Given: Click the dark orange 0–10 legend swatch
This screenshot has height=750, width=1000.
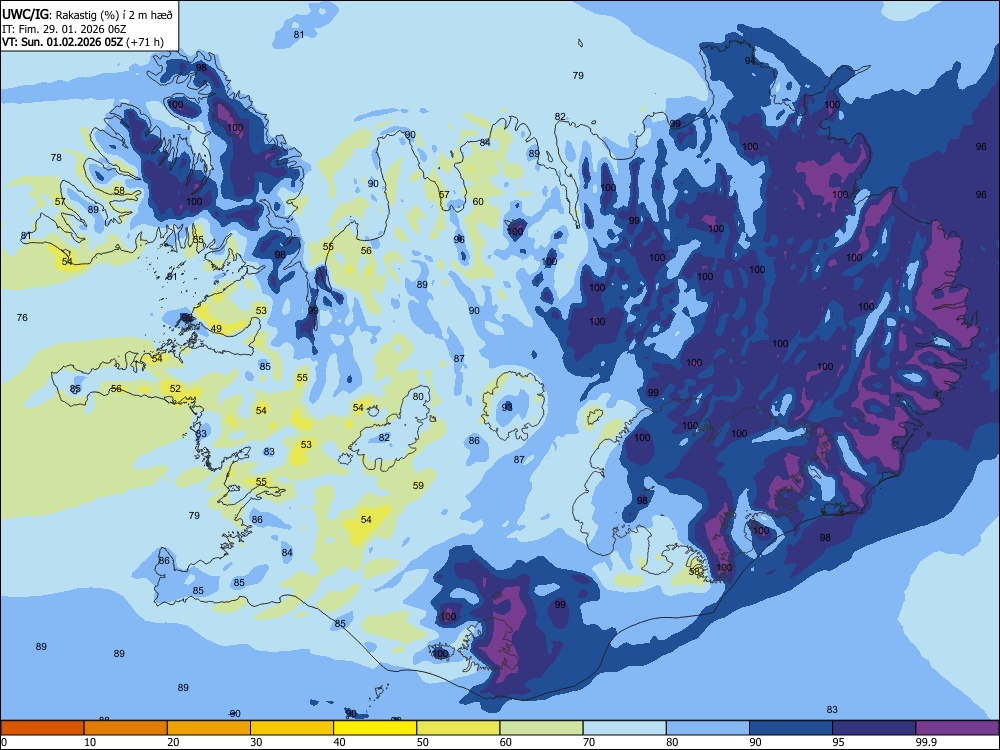Looking at the screenshot, I should (x=42, y=728).
